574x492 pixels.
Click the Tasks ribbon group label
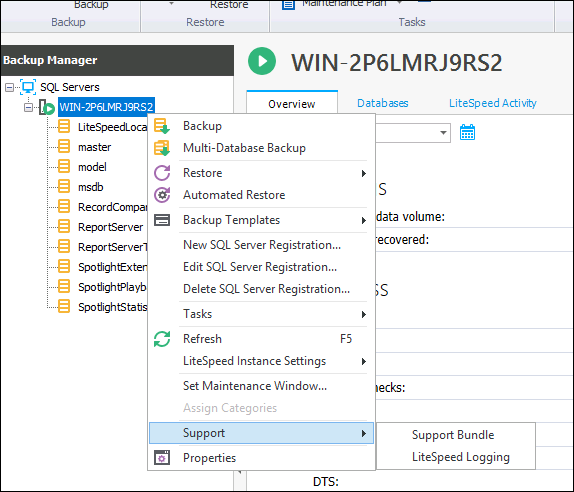pos(412,22)
